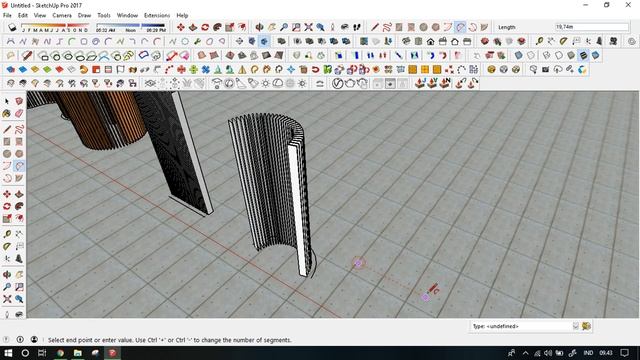Image resolution: width=640 pixels, height=360 pixels.
Task: Enable Hidden Line face style
Action: [x=559, y=55]
